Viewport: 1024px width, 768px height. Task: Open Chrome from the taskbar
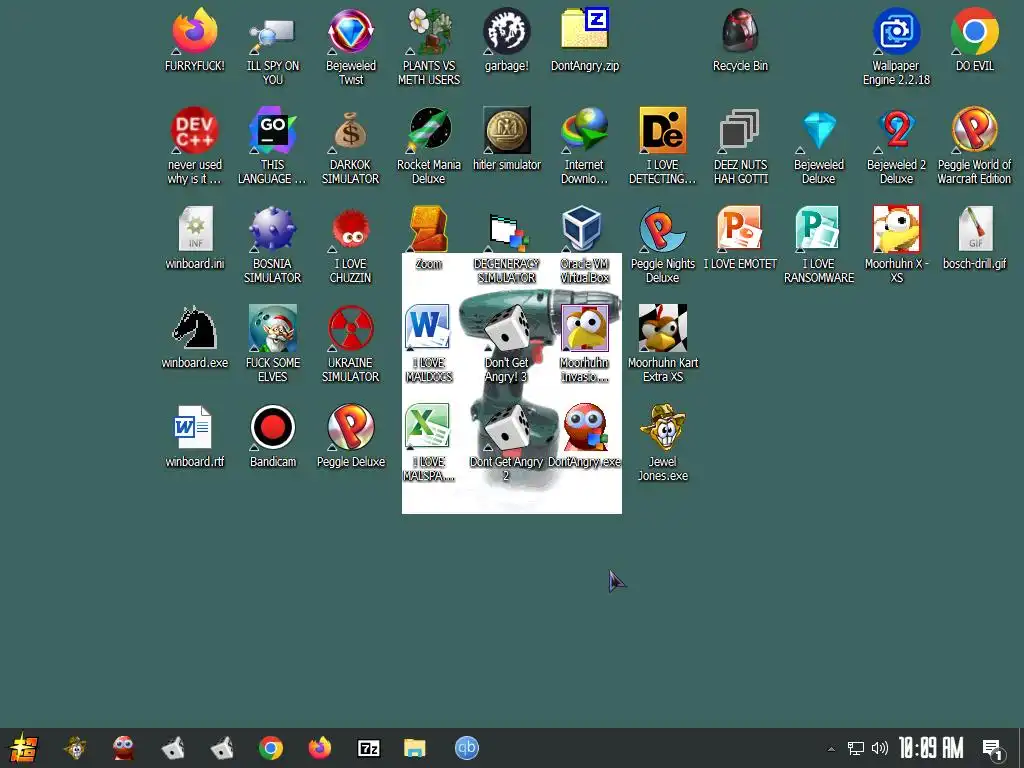270,748
